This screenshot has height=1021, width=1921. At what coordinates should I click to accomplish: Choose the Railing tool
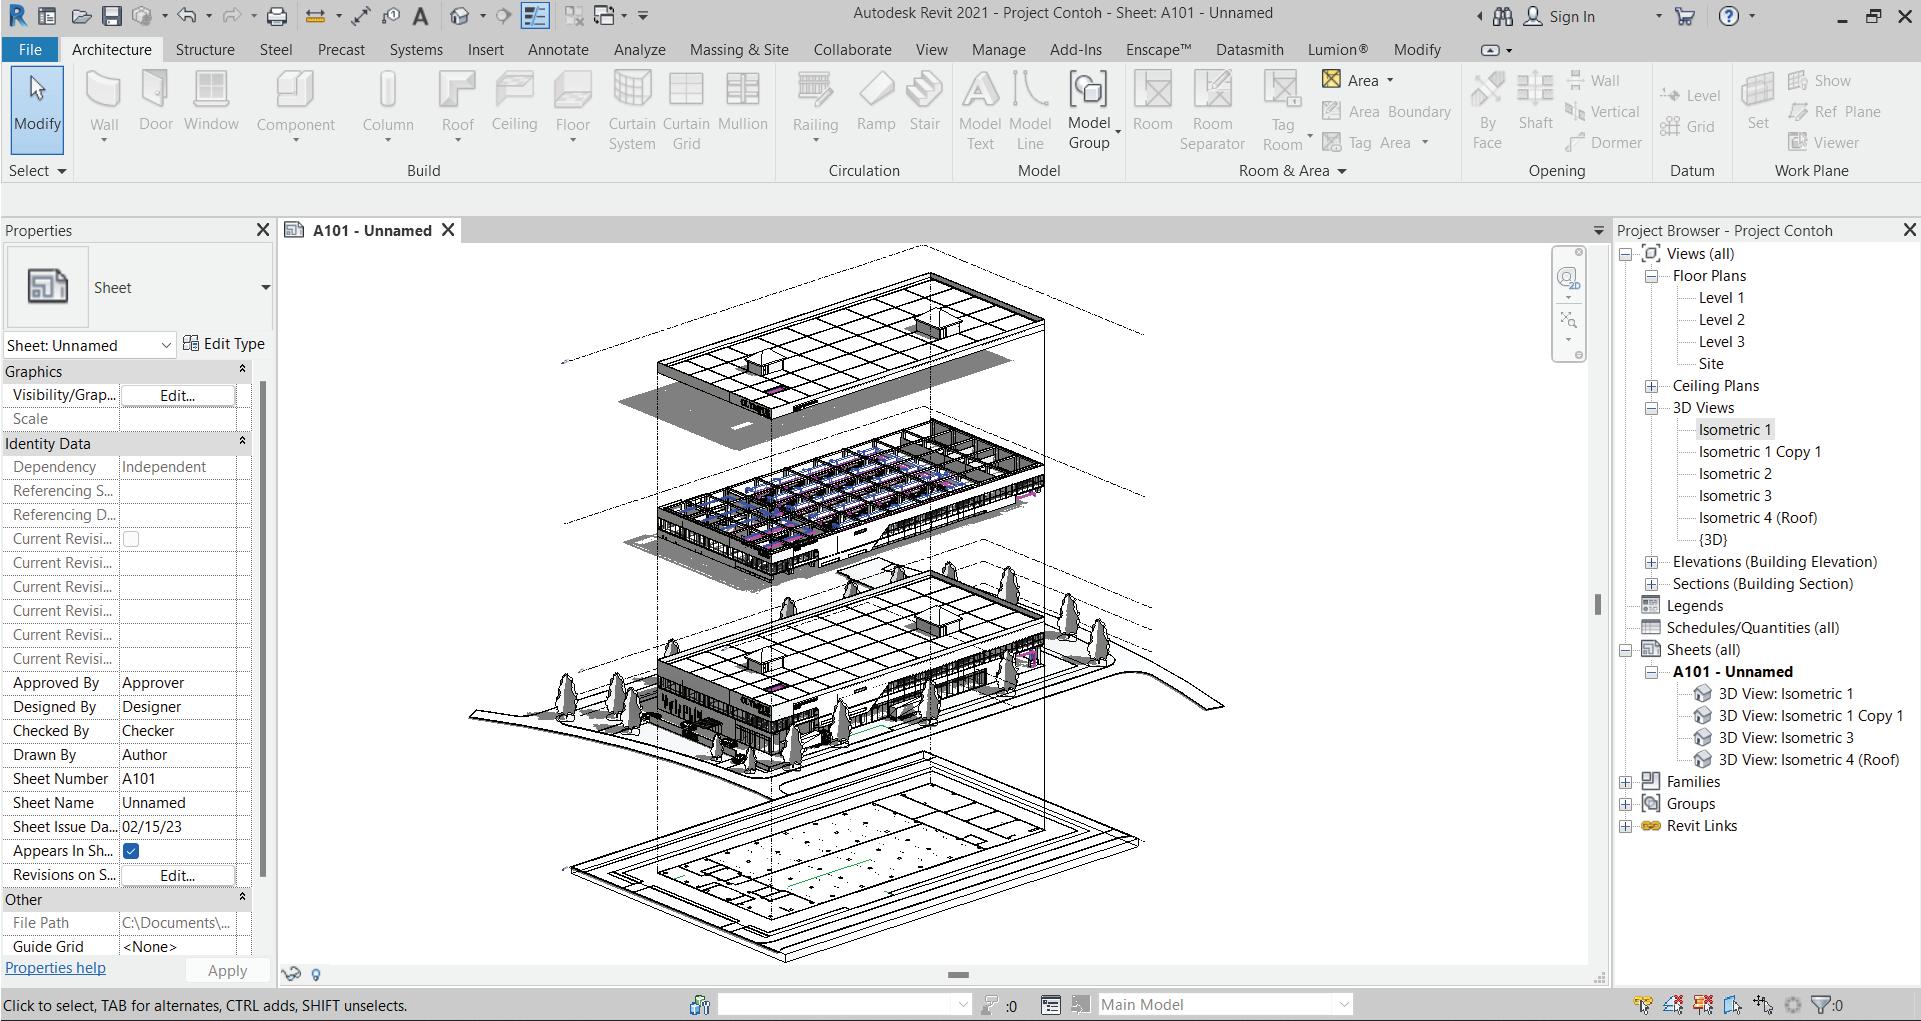coord(815,100)
